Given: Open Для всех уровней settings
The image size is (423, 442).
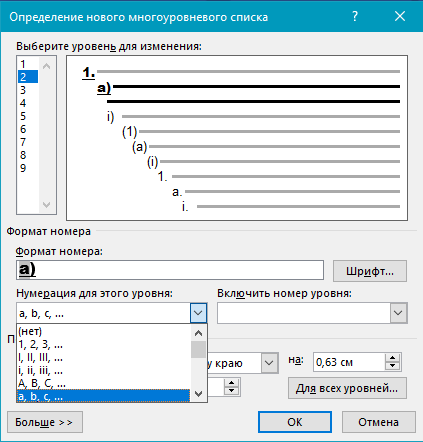Looking at the screenshot, I should pos(347,388).
